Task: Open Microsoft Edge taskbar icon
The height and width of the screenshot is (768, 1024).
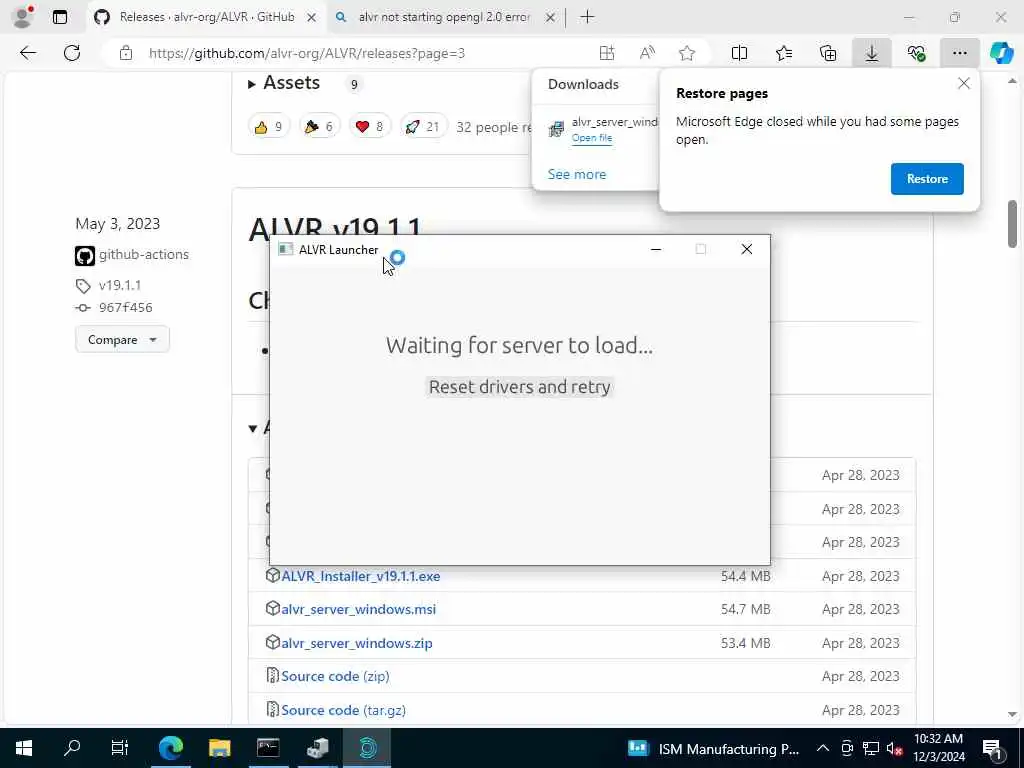Action: click(x=170, y=748)
